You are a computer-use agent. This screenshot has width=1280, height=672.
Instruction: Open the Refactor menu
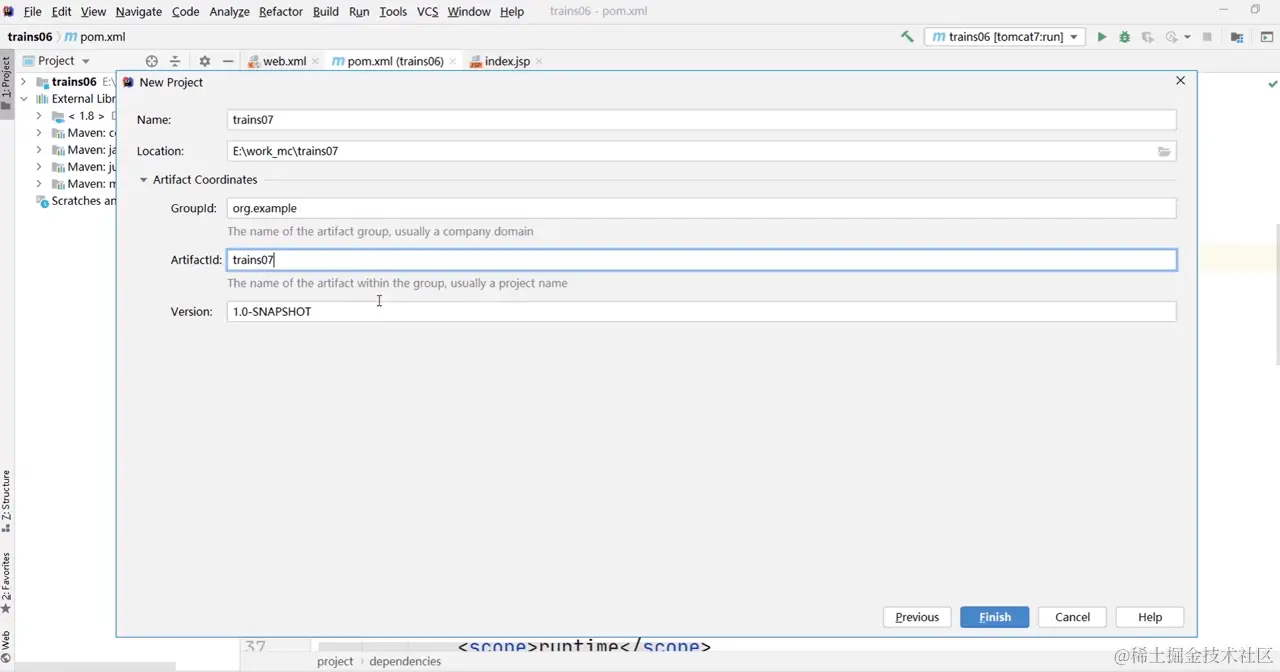(x=281, y=11)
